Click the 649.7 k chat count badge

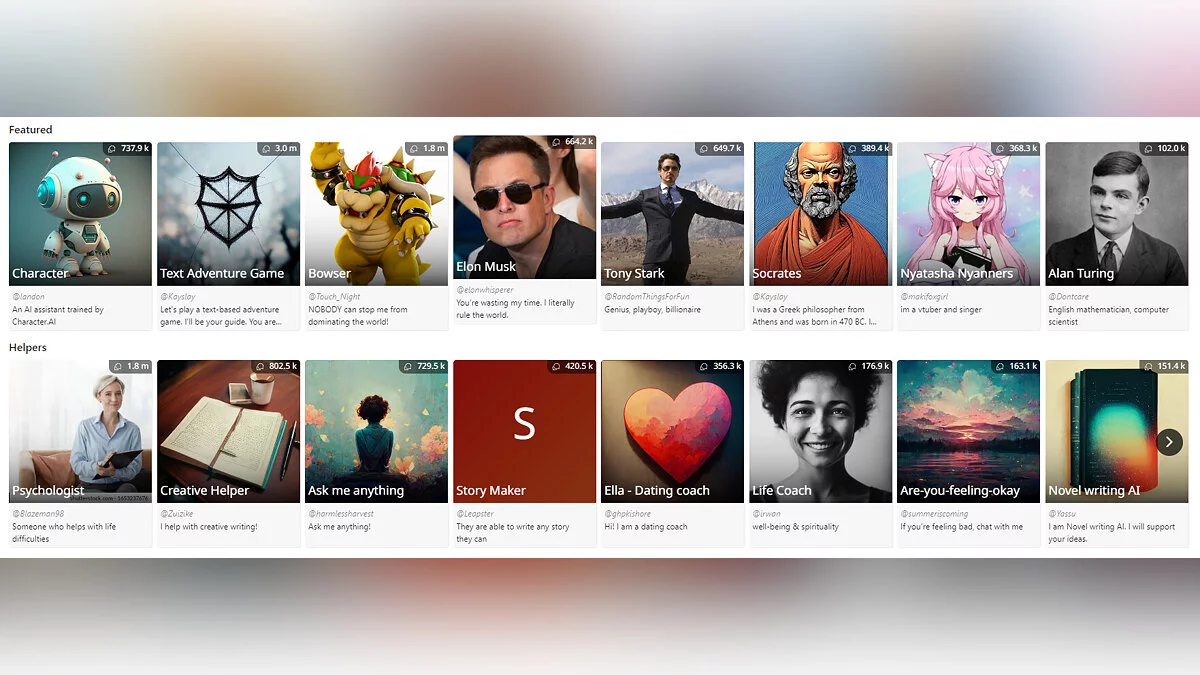click(720, 148)
